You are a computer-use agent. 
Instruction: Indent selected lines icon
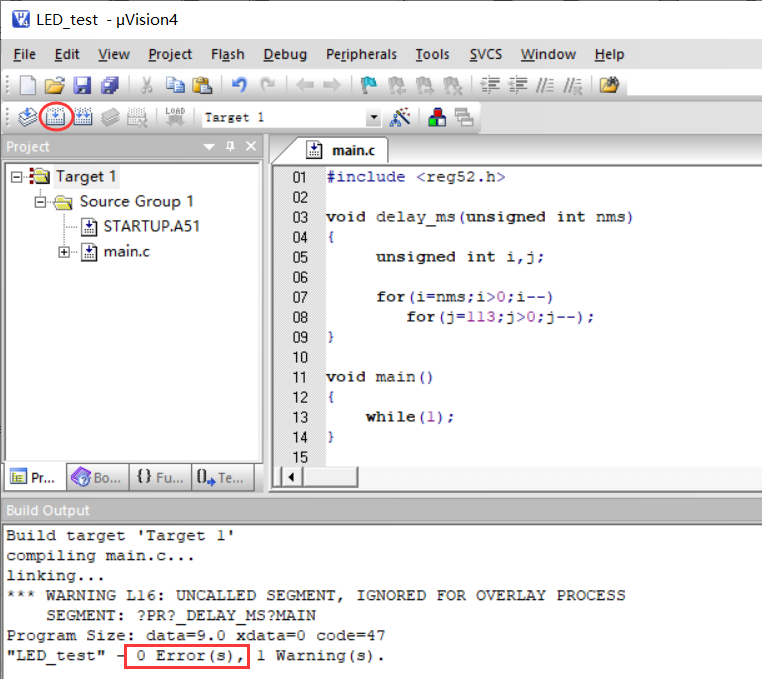click(490, 85)
